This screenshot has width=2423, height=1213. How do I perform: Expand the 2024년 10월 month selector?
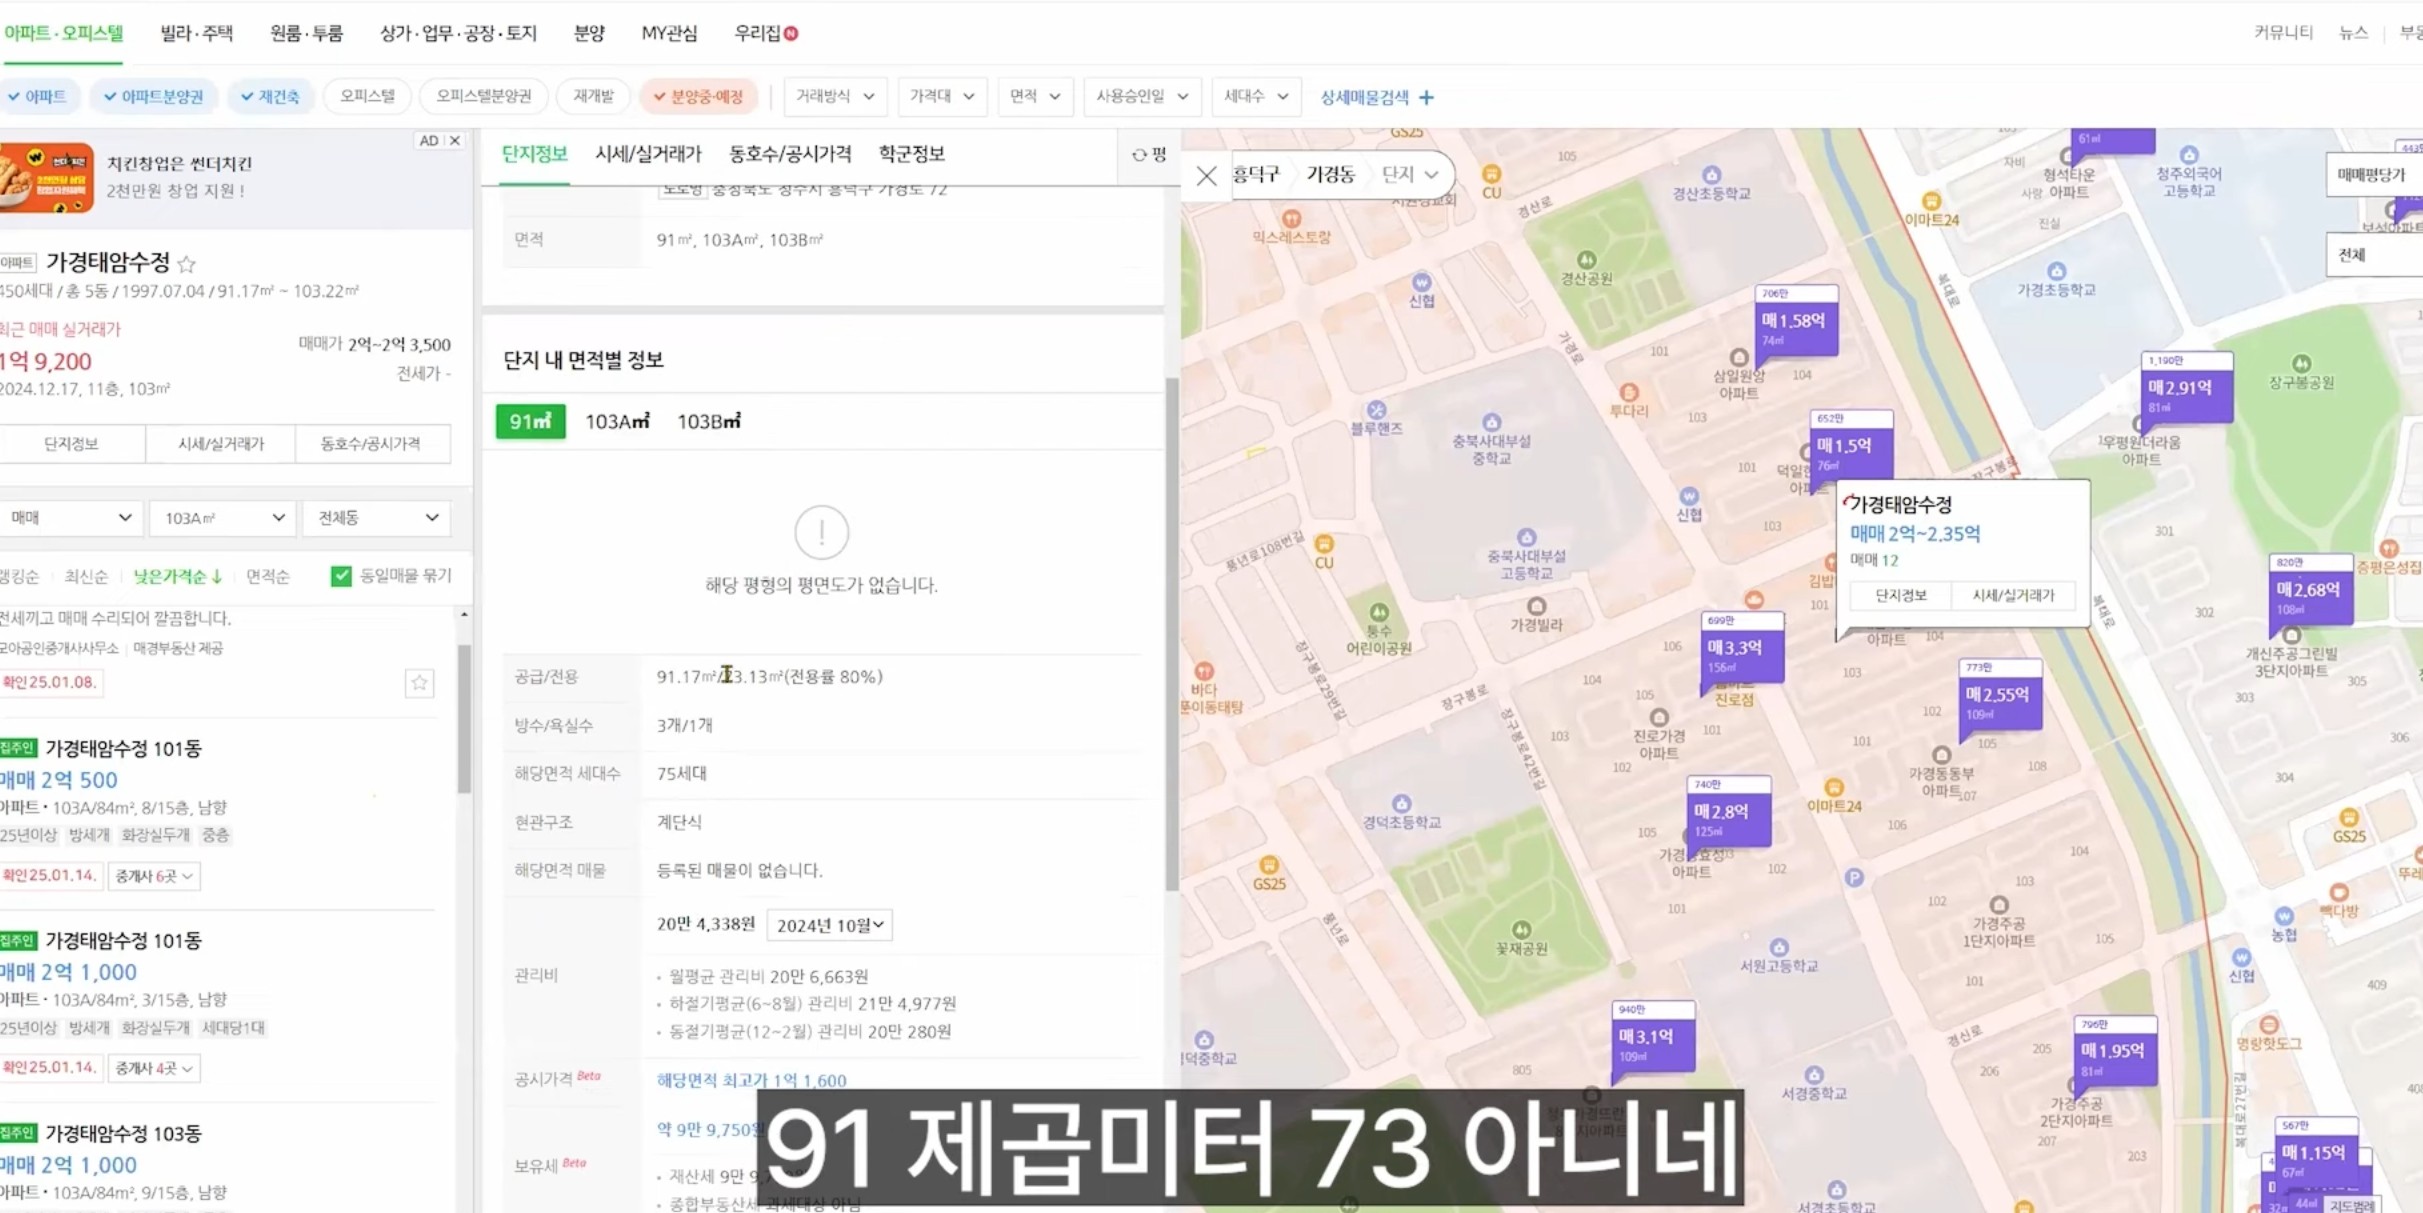click(829, 925)
